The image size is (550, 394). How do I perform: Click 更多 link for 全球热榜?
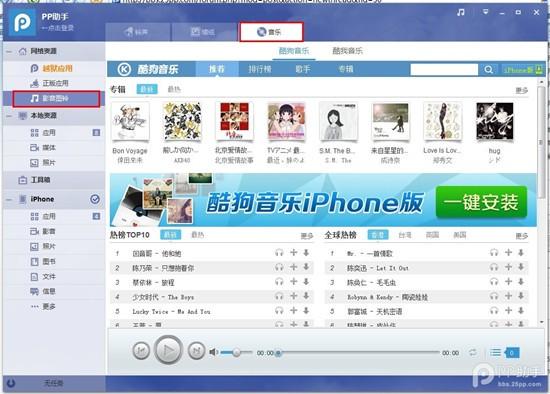coord(522,236)
